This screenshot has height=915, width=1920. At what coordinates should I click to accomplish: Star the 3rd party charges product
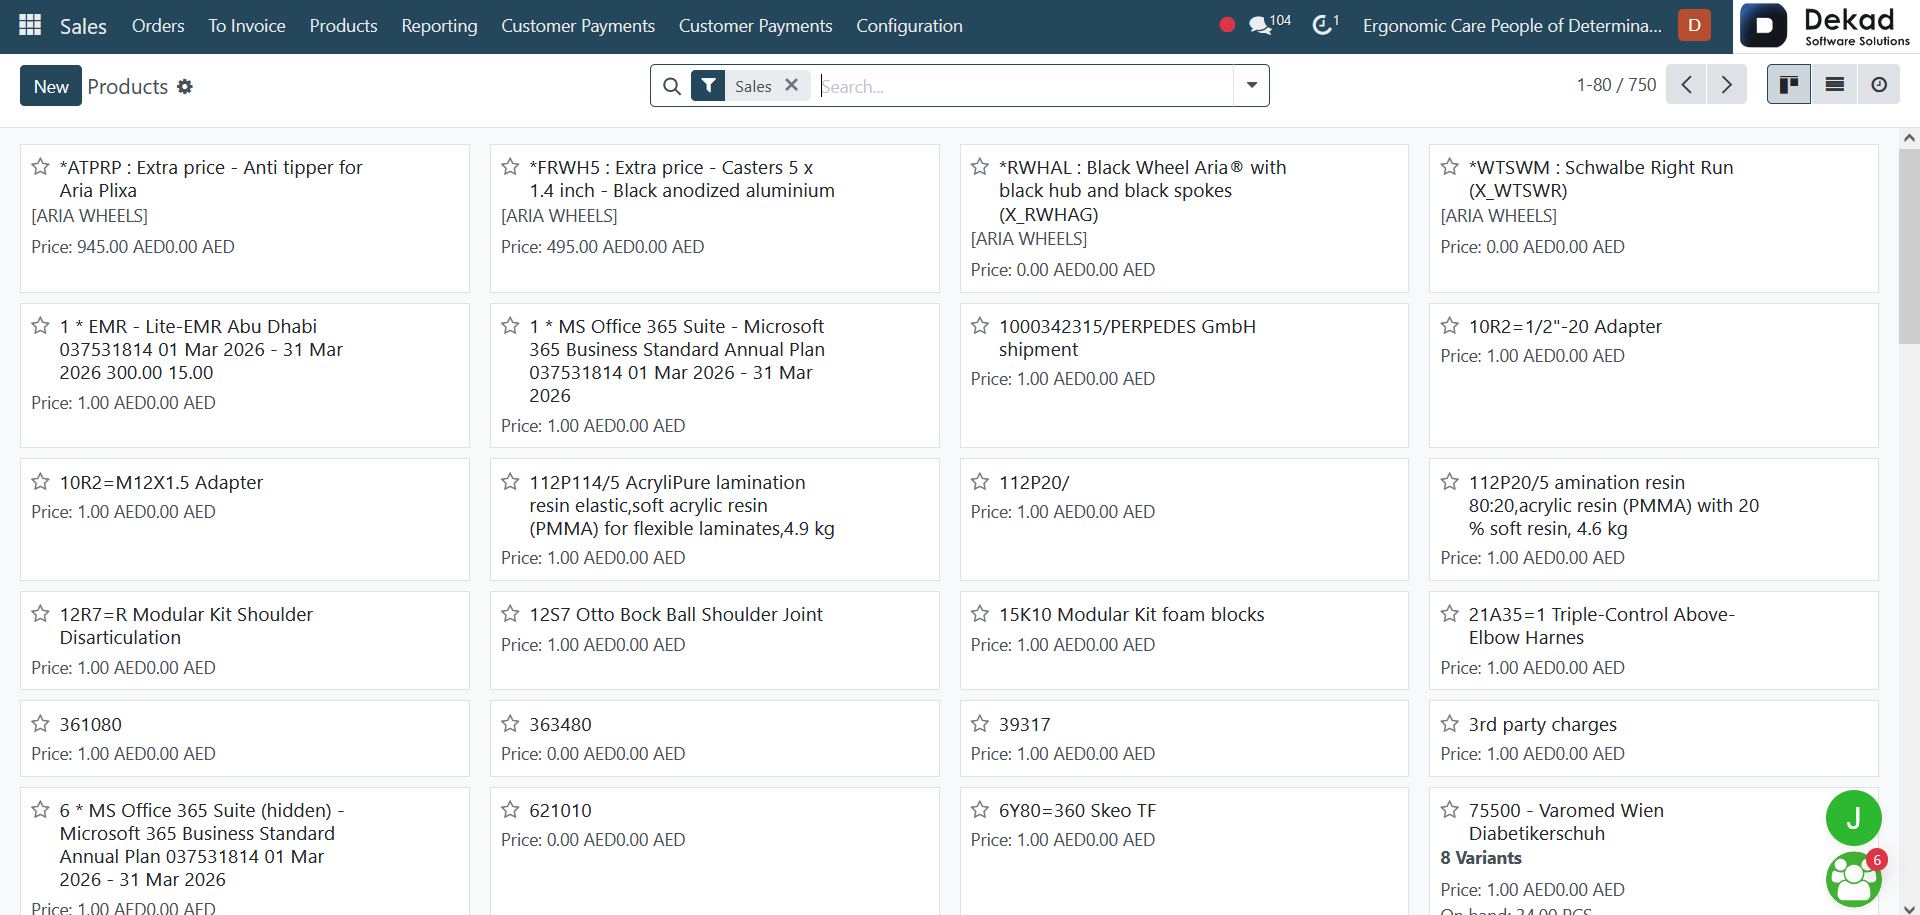coord(1450,724)
